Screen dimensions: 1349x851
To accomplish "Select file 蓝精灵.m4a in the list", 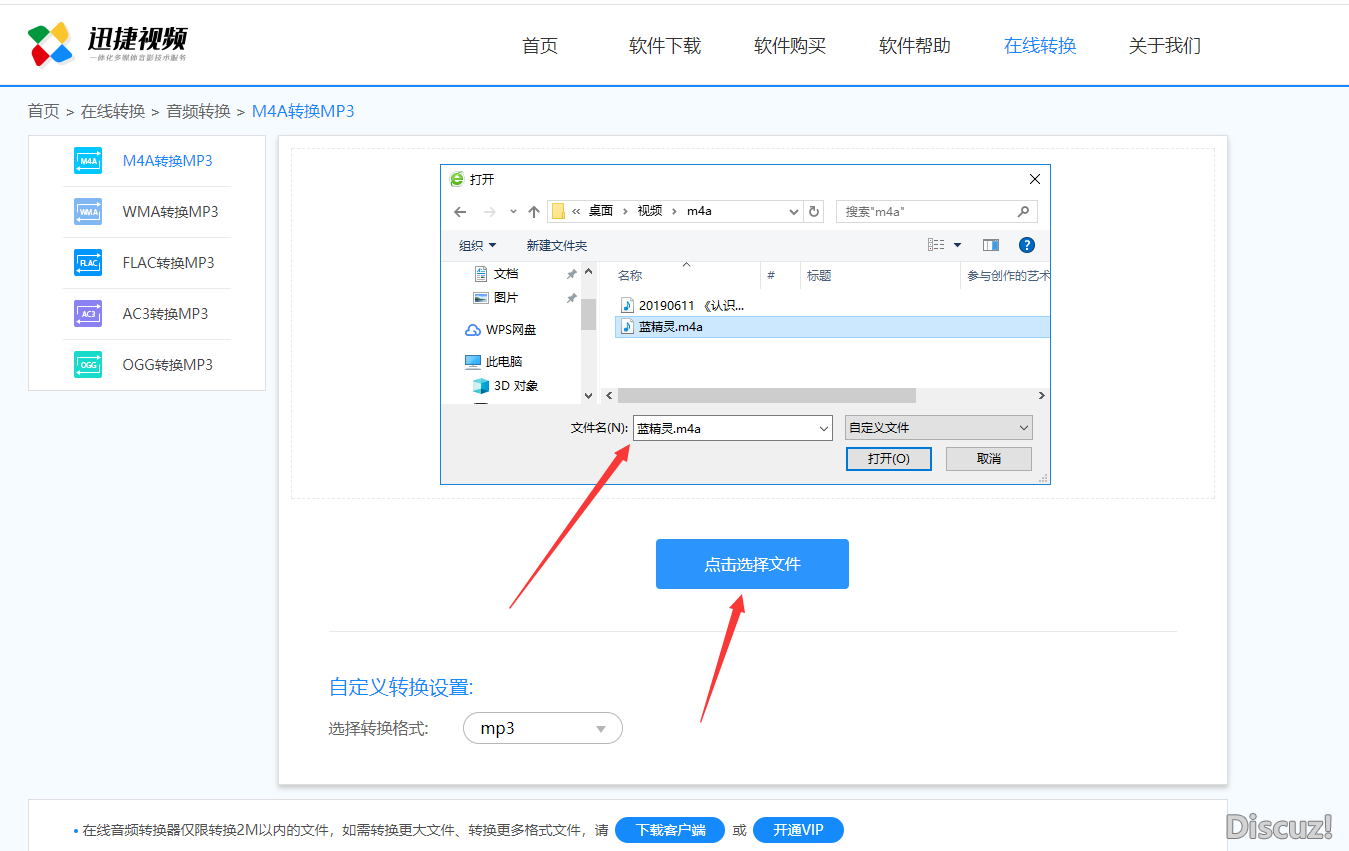I will point(832,327).
